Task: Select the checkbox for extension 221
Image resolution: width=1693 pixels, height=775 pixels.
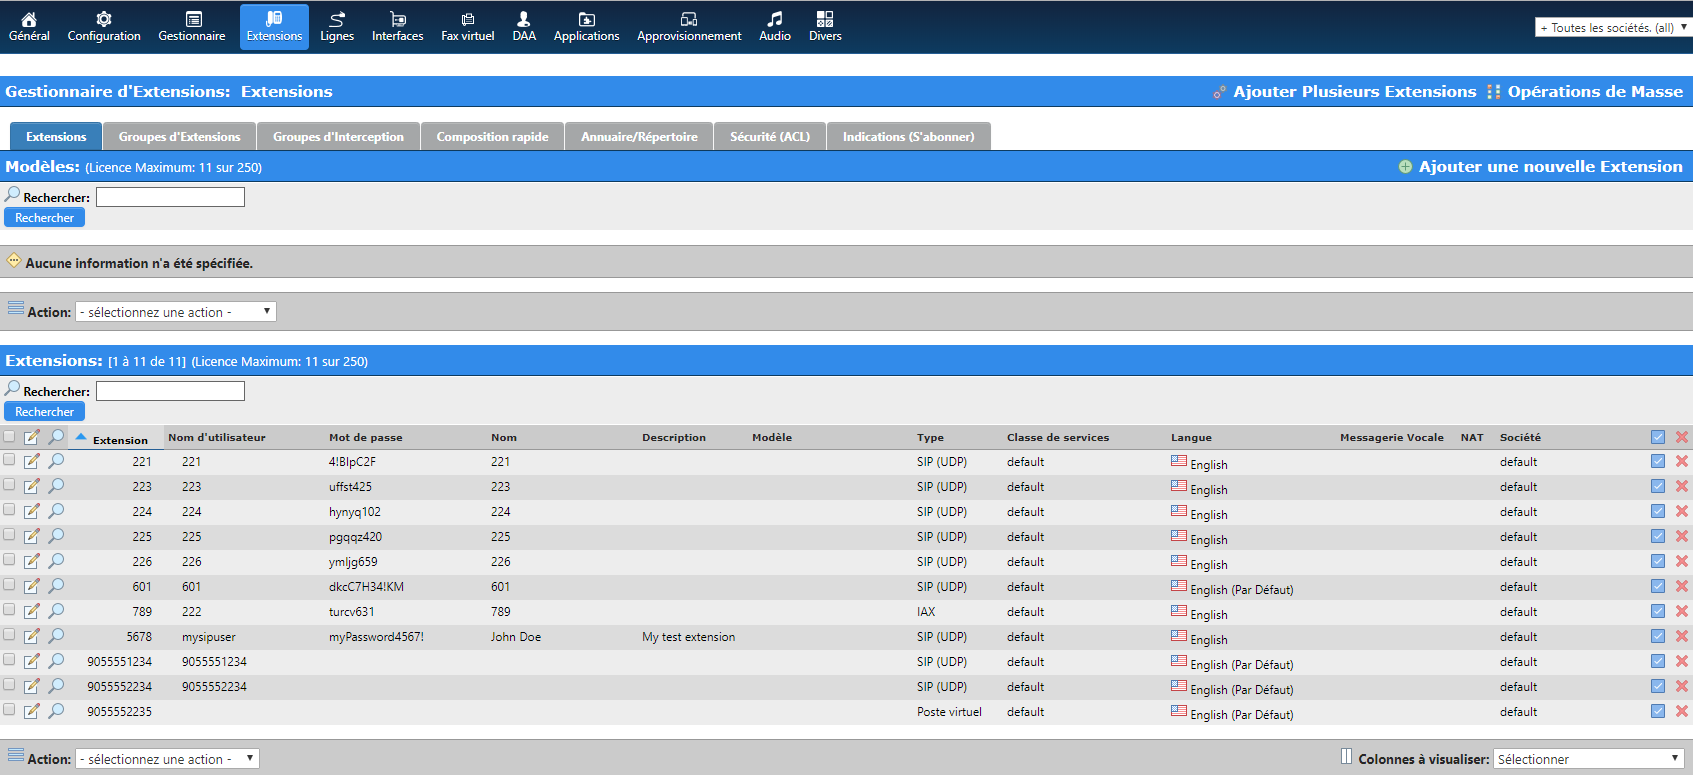Action: [9, 460]
